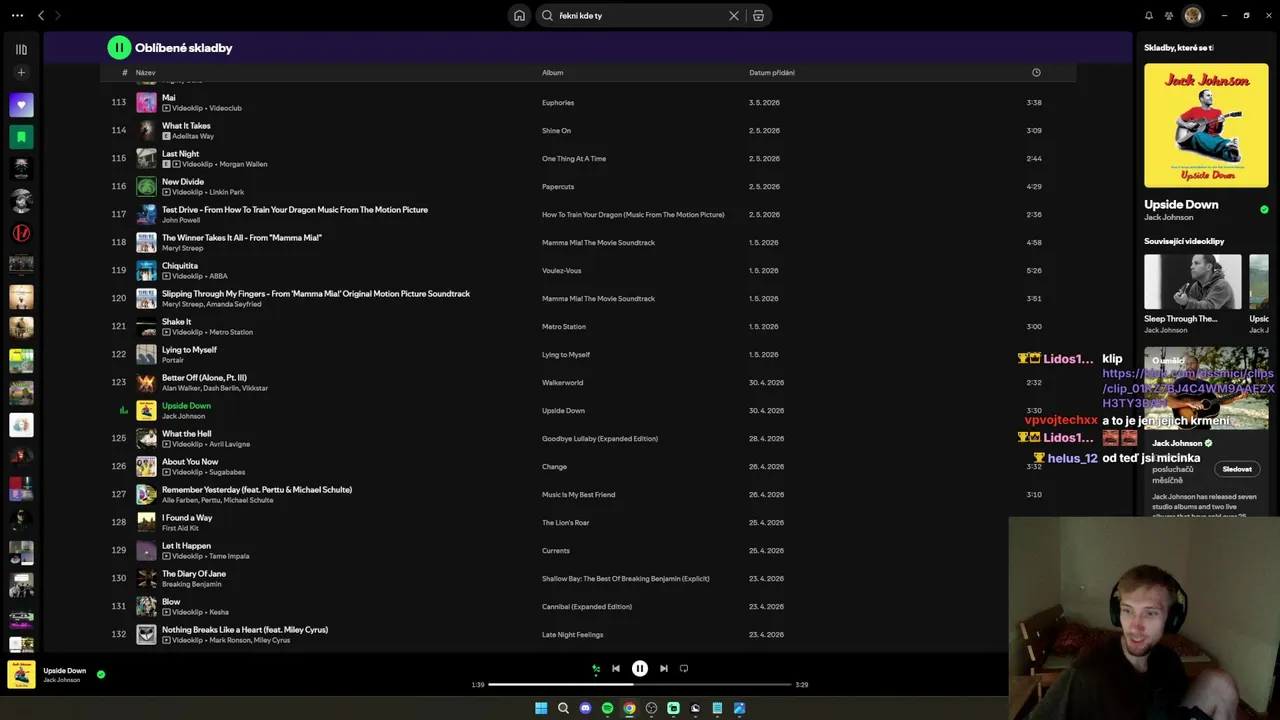Open 'Upside Down' title in the Now Playing panel

[x=1181, y=204]
